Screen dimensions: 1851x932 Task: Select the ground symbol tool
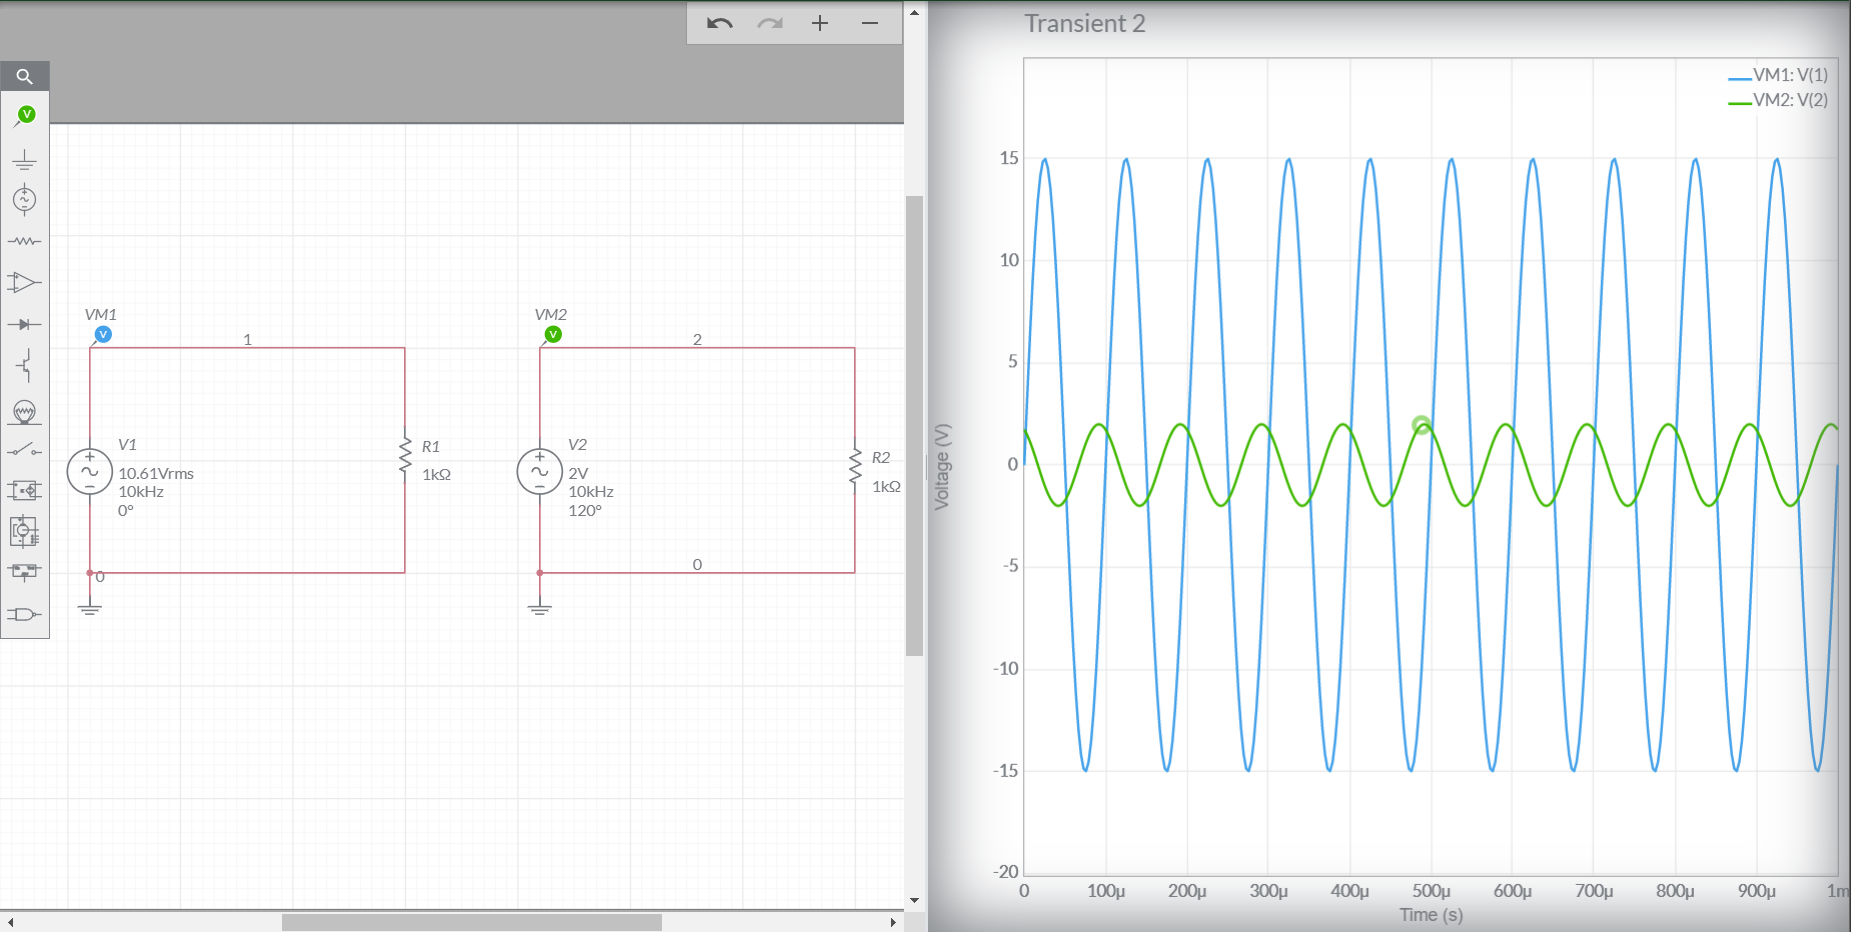pos(25,158)
